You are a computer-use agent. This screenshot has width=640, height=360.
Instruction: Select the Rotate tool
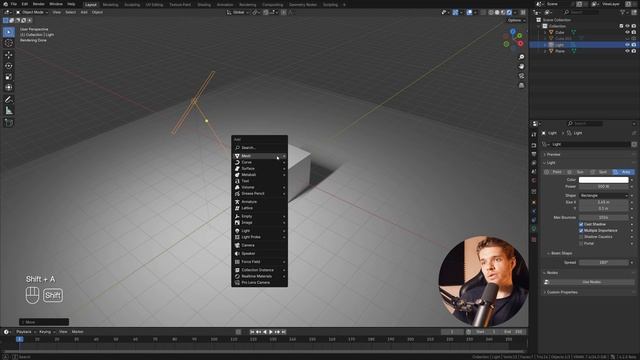(9, 66)
